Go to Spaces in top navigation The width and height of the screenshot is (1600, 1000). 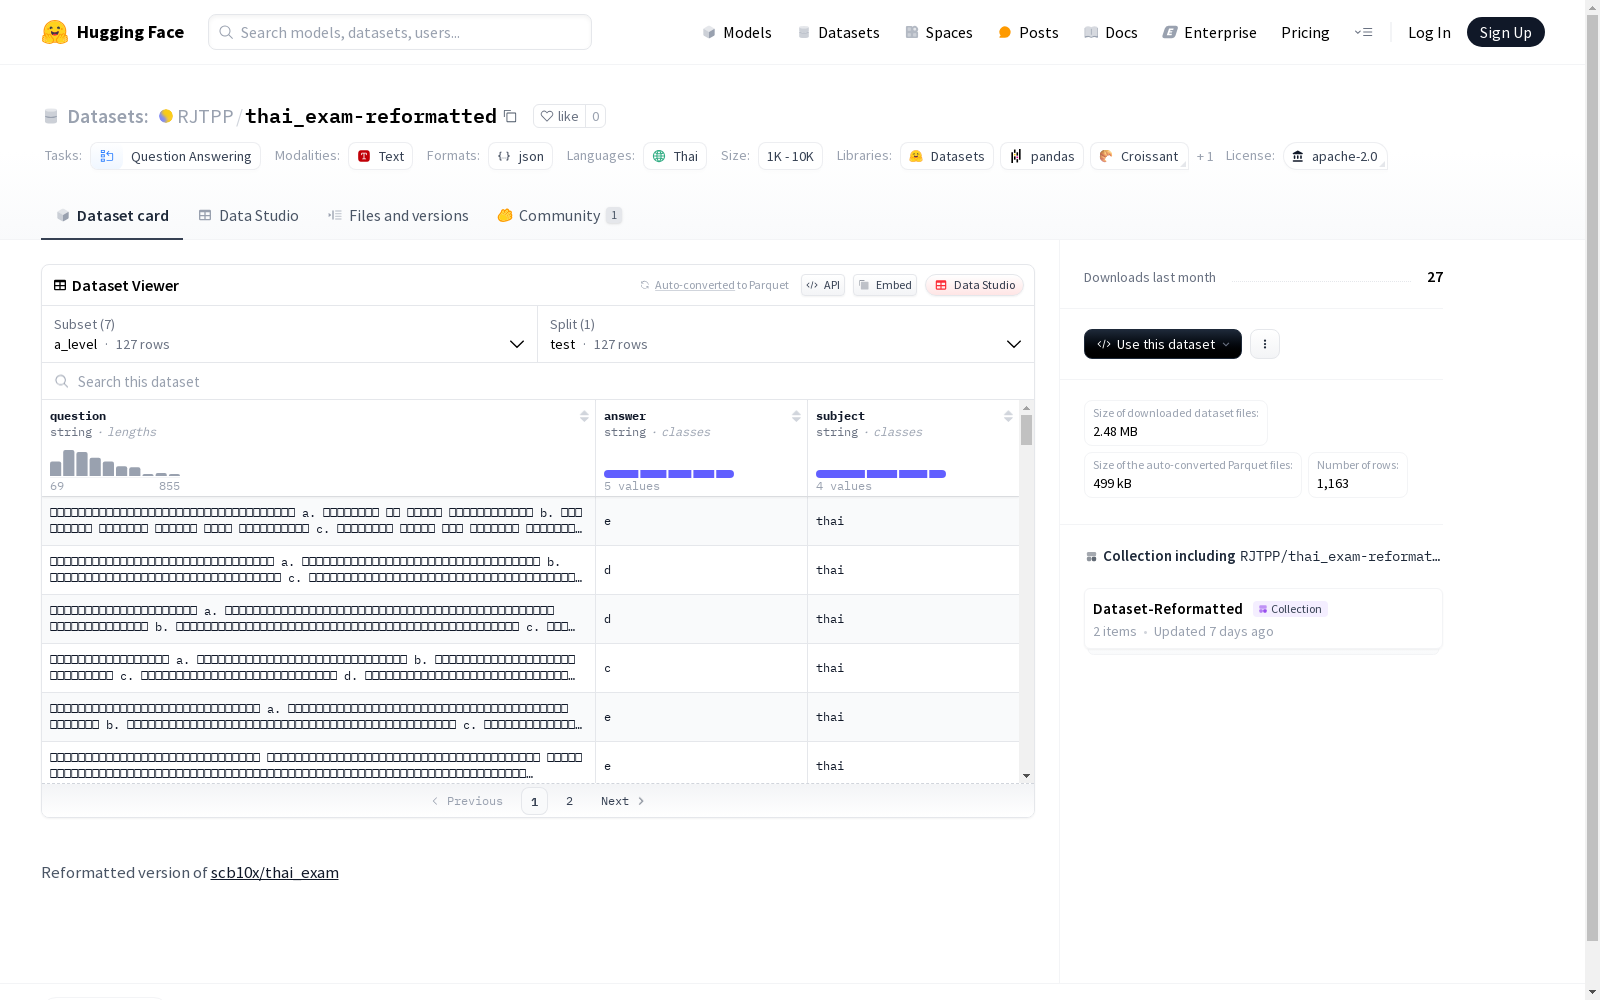[x=939, y=32]
